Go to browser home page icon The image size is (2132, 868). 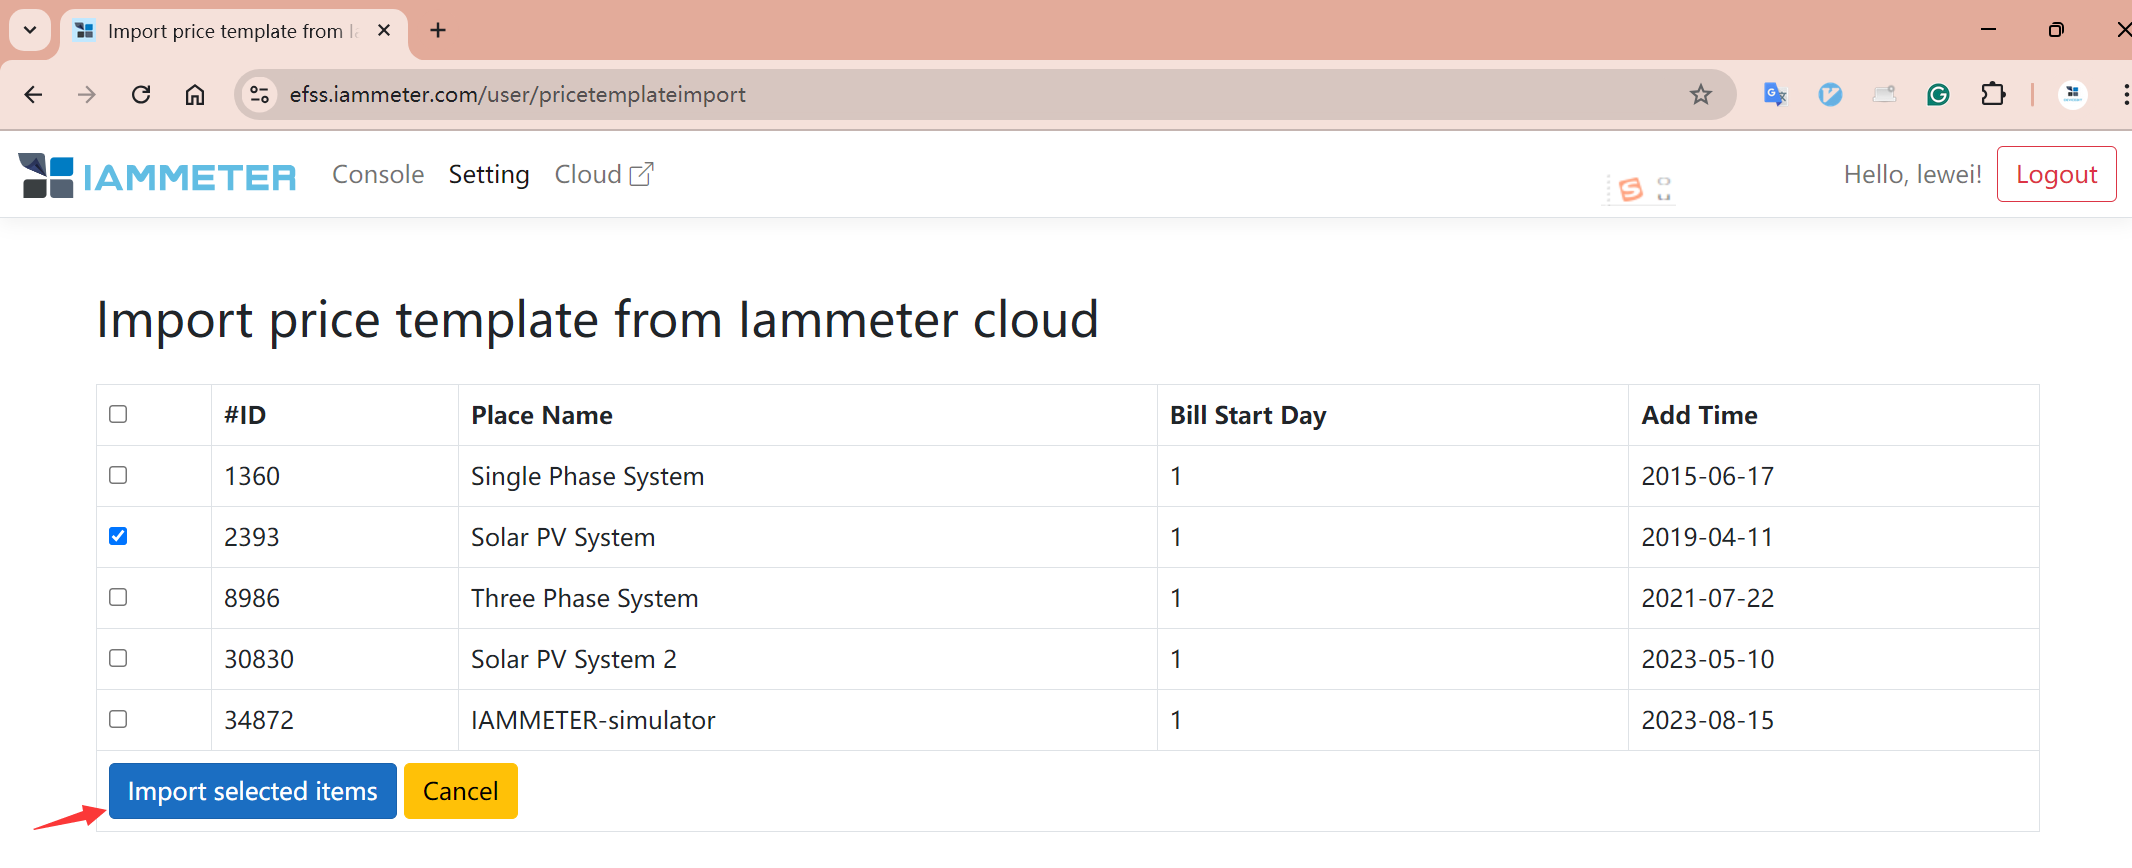click(195, 94)
